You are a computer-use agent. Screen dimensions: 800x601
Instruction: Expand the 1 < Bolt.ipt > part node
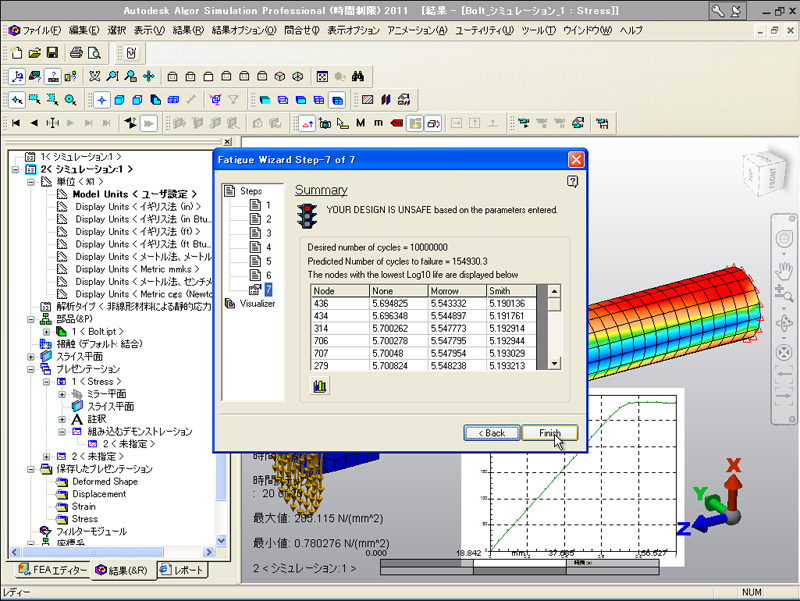coord(46,330)
